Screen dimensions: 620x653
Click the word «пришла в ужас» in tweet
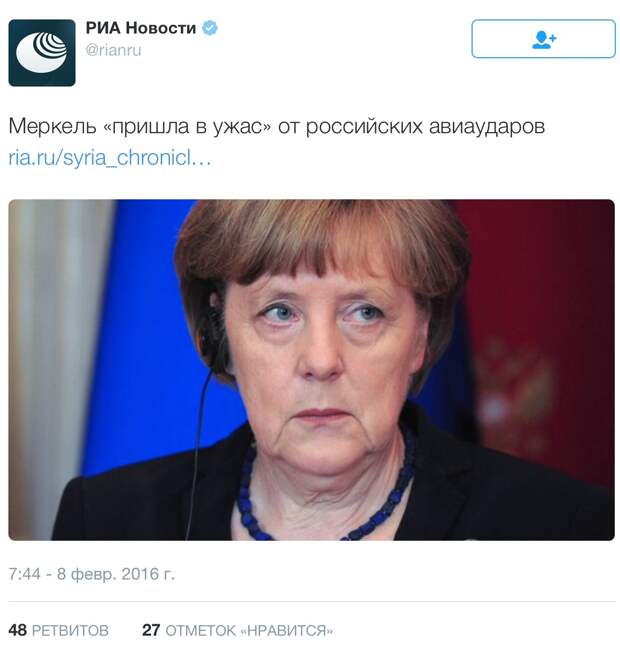187,127
